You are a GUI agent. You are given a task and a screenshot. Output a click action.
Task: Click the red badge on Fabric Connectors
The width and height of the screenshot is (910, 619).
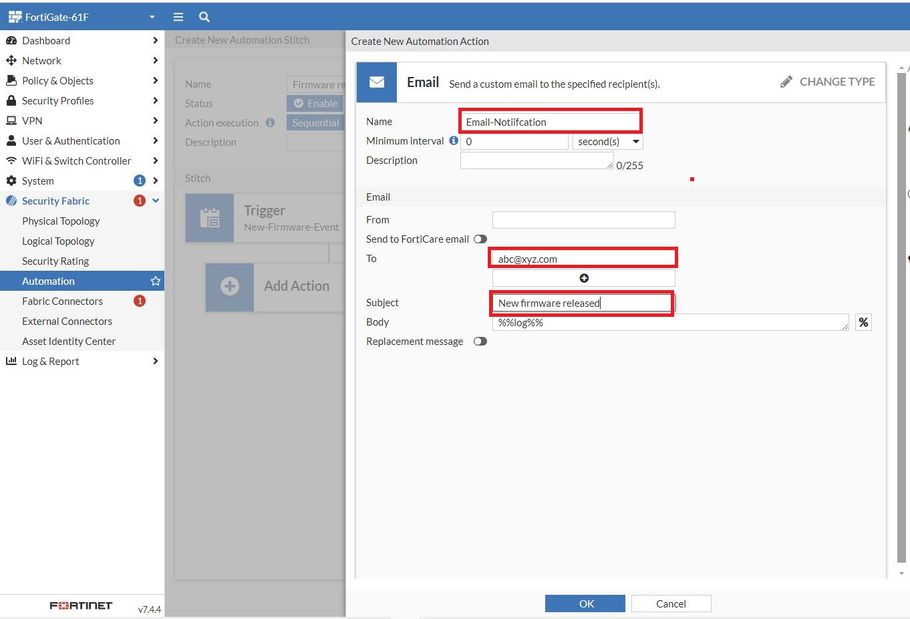139,301
